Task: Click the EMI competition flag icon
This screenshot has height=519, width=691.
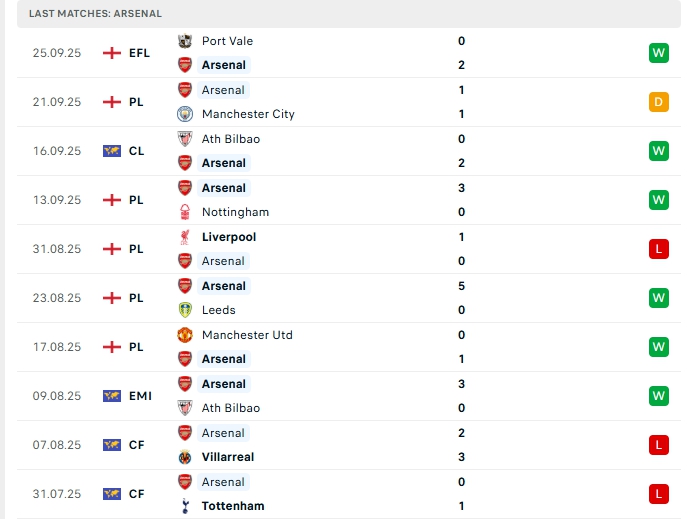Action: (112, 396)
